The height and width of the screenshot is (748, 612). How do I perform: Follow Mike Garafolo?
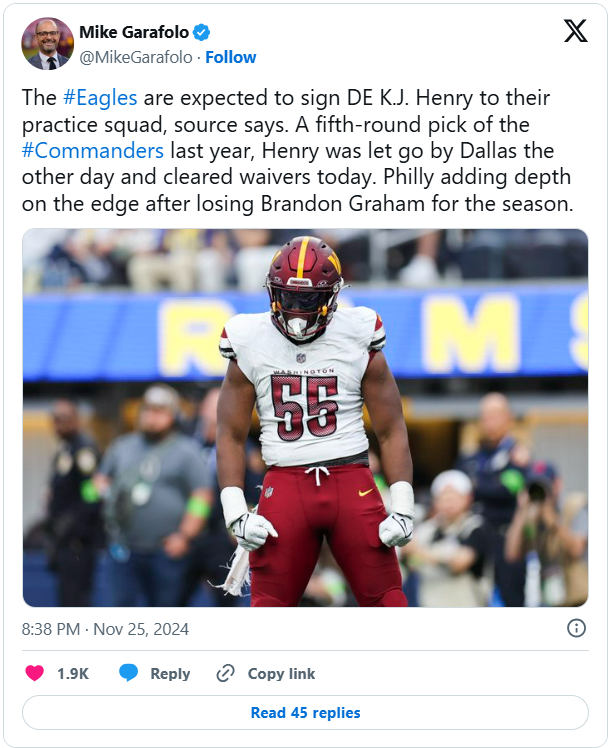pyautogui.click(x=231, y=57)
